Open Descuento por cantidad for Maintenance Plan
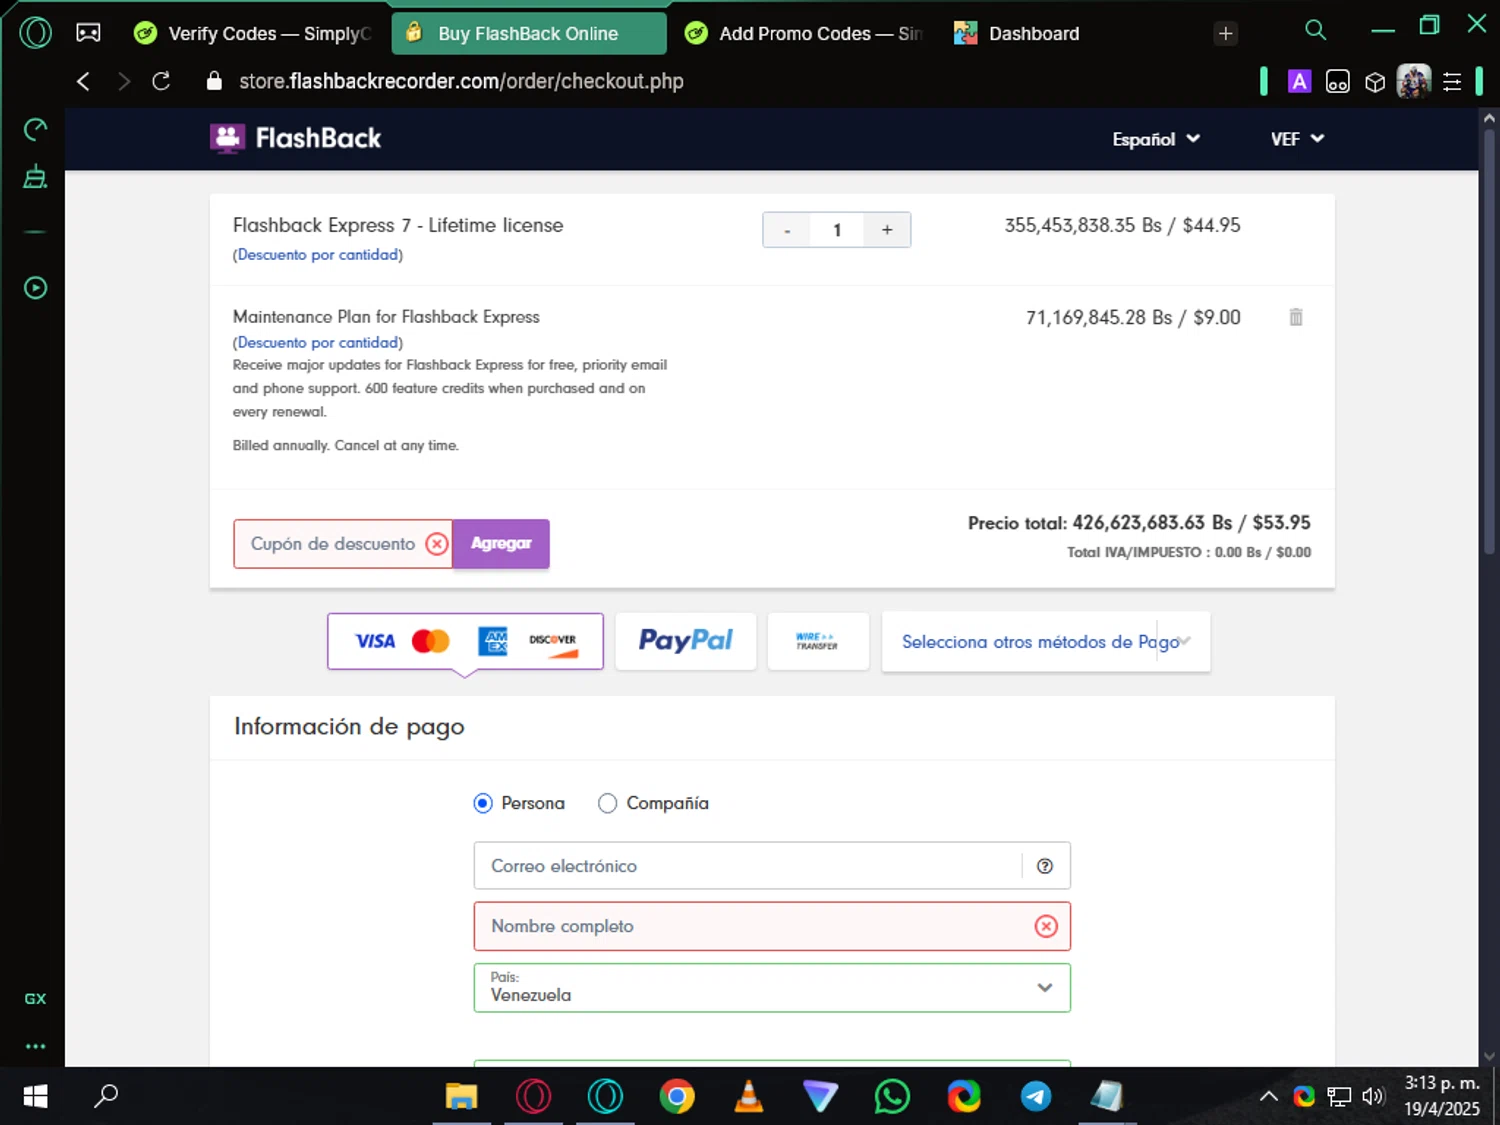Screen dimensions: 1500x1125 pyautogui.click(x=318, y=342)
